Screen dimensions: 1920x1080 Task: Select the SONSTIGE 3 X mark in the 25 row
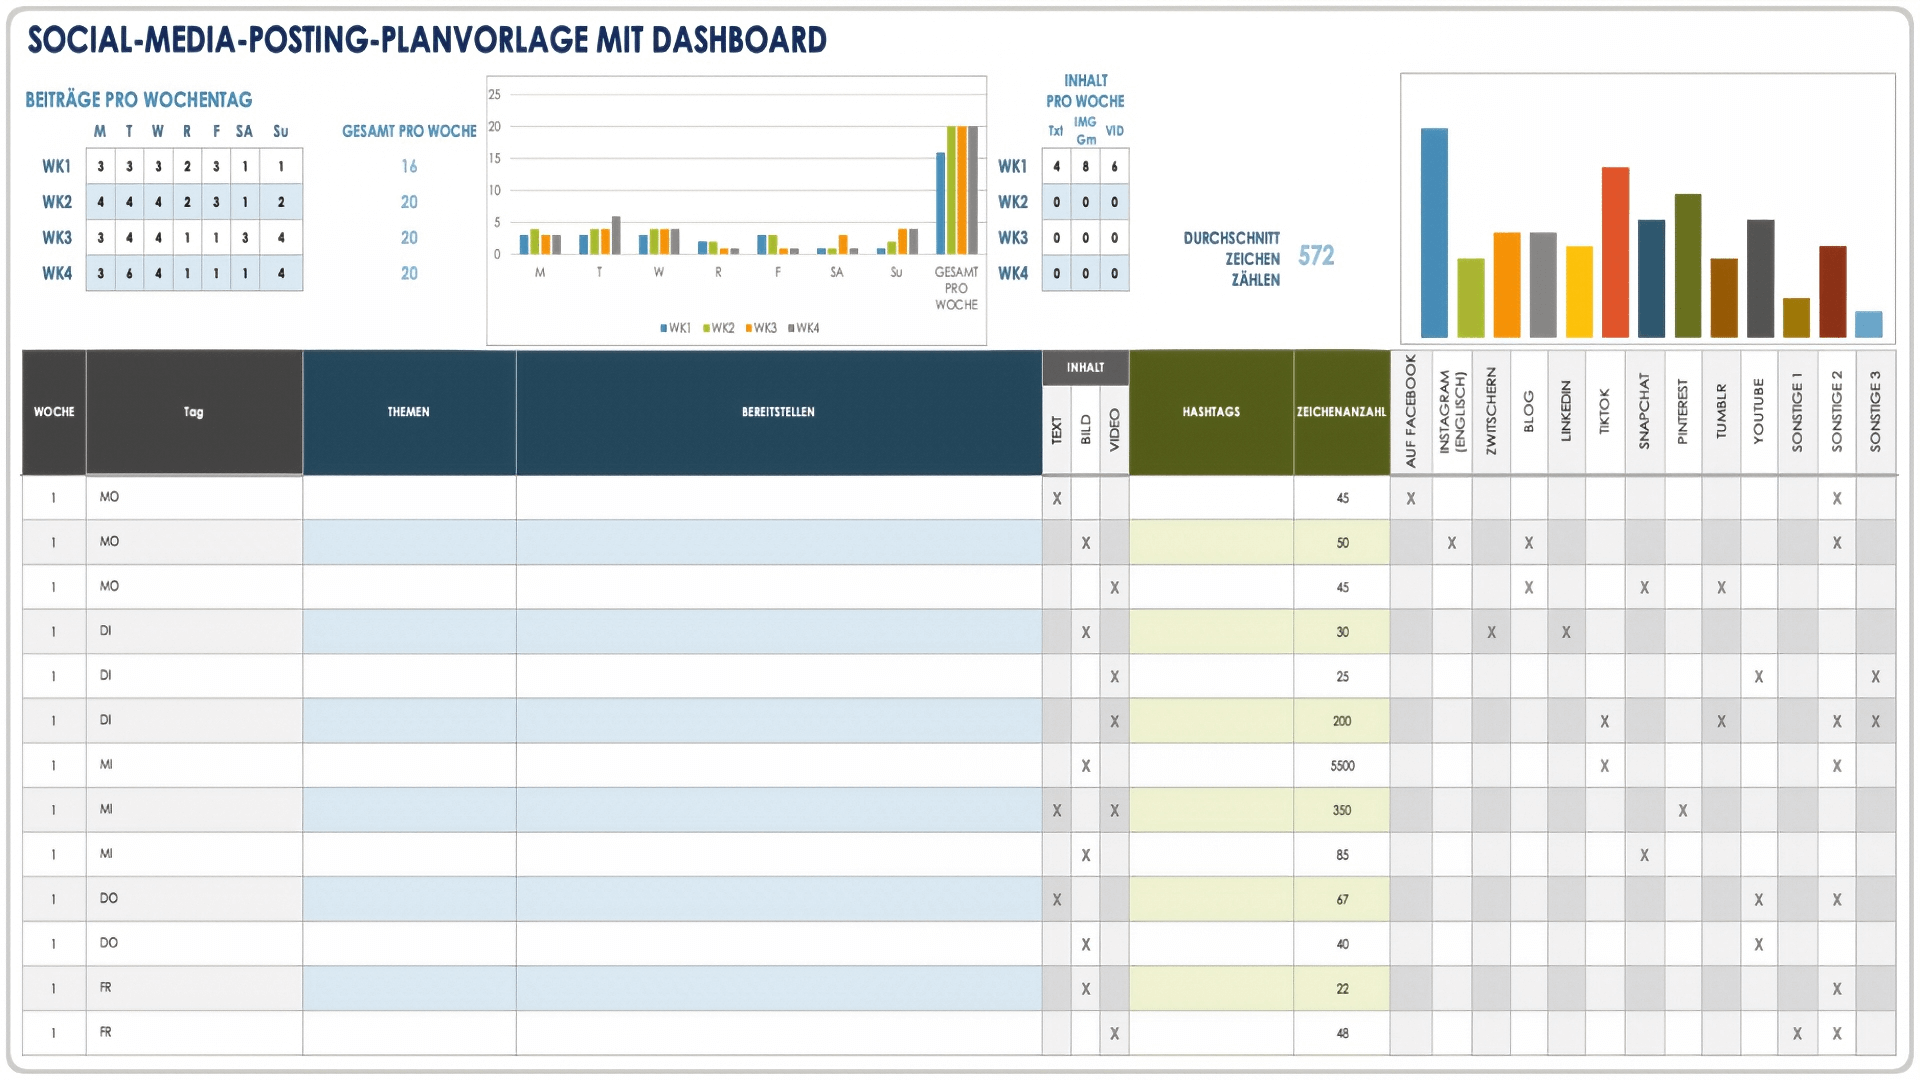pos(1876,677)
